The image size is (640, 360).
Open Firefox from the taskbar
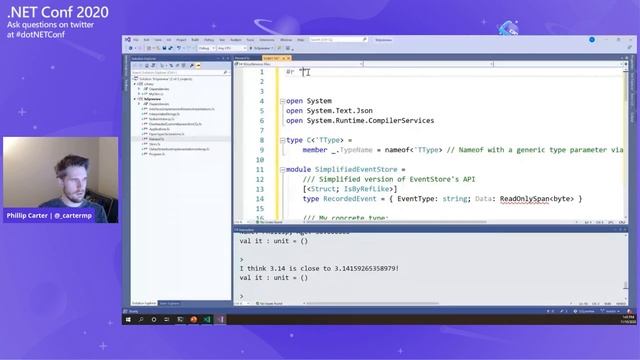193,320
